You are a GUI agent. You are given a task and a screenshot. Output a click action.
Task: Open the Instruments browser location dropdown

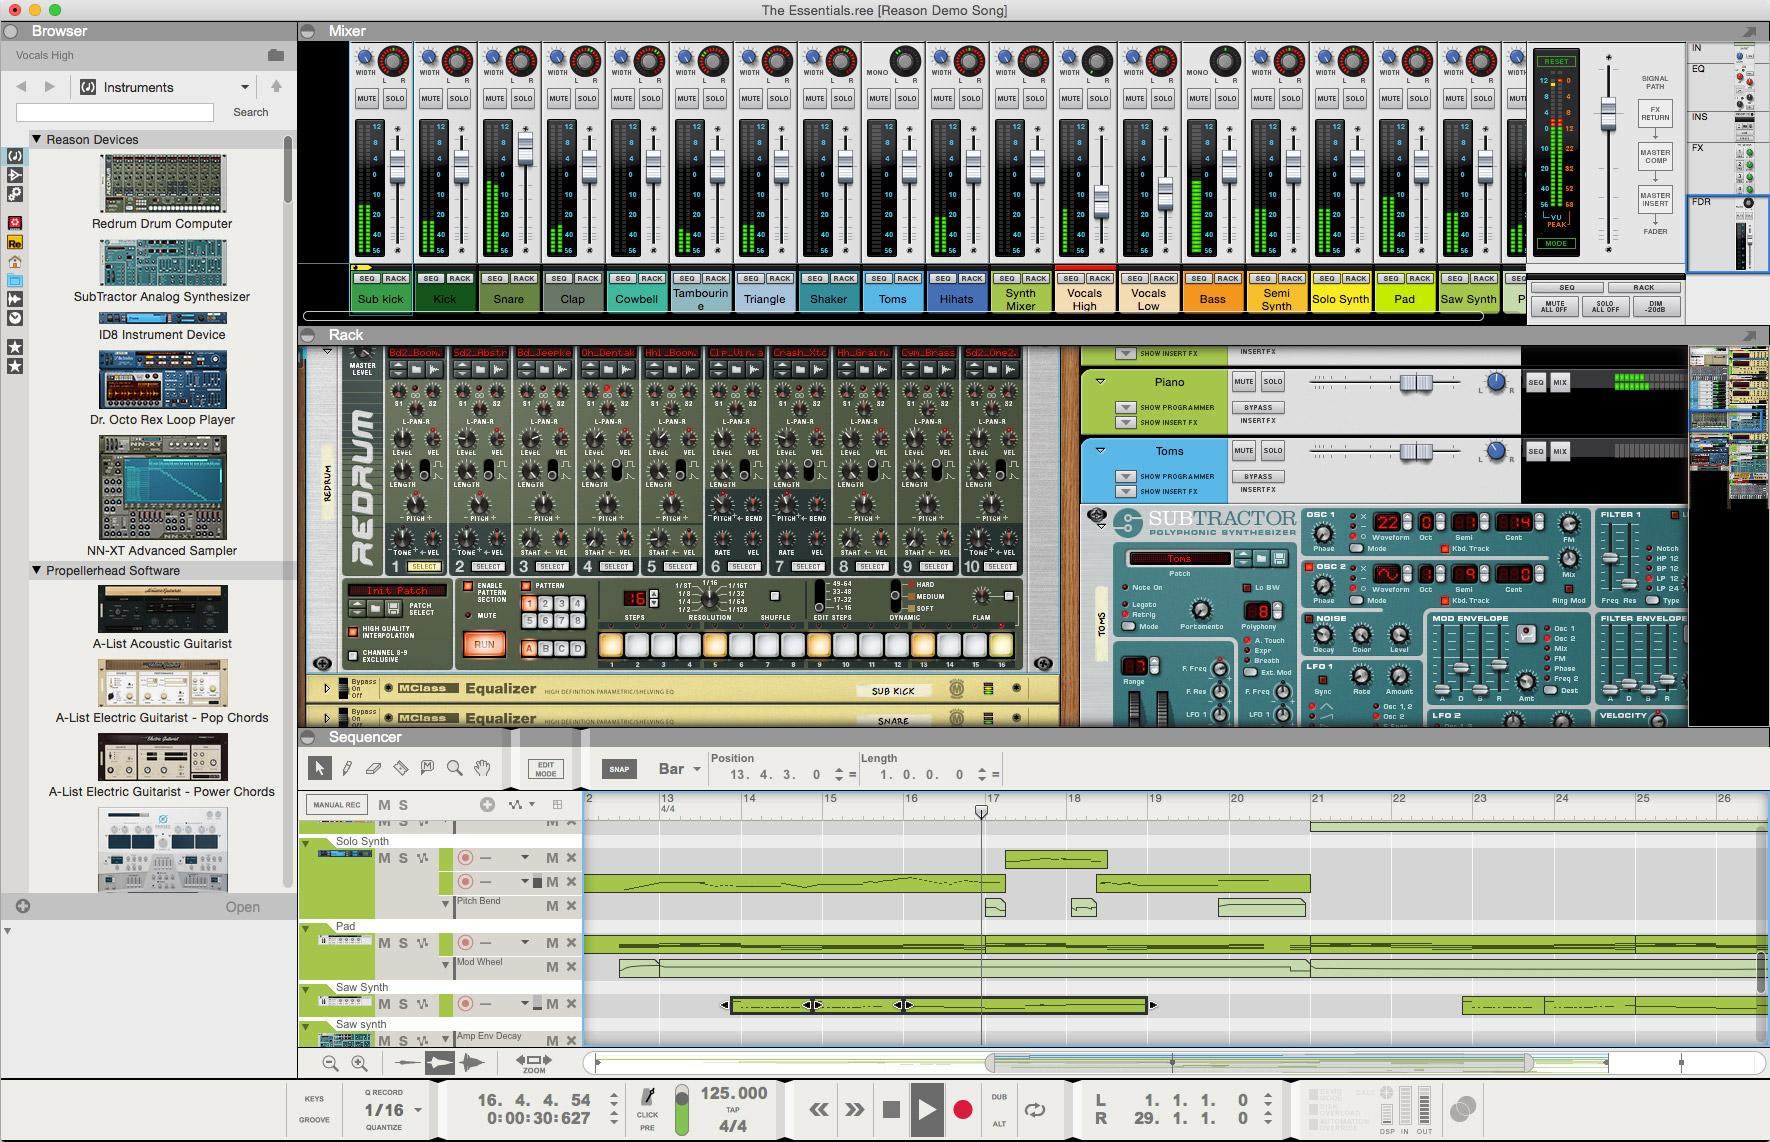[x=244, y=87]
